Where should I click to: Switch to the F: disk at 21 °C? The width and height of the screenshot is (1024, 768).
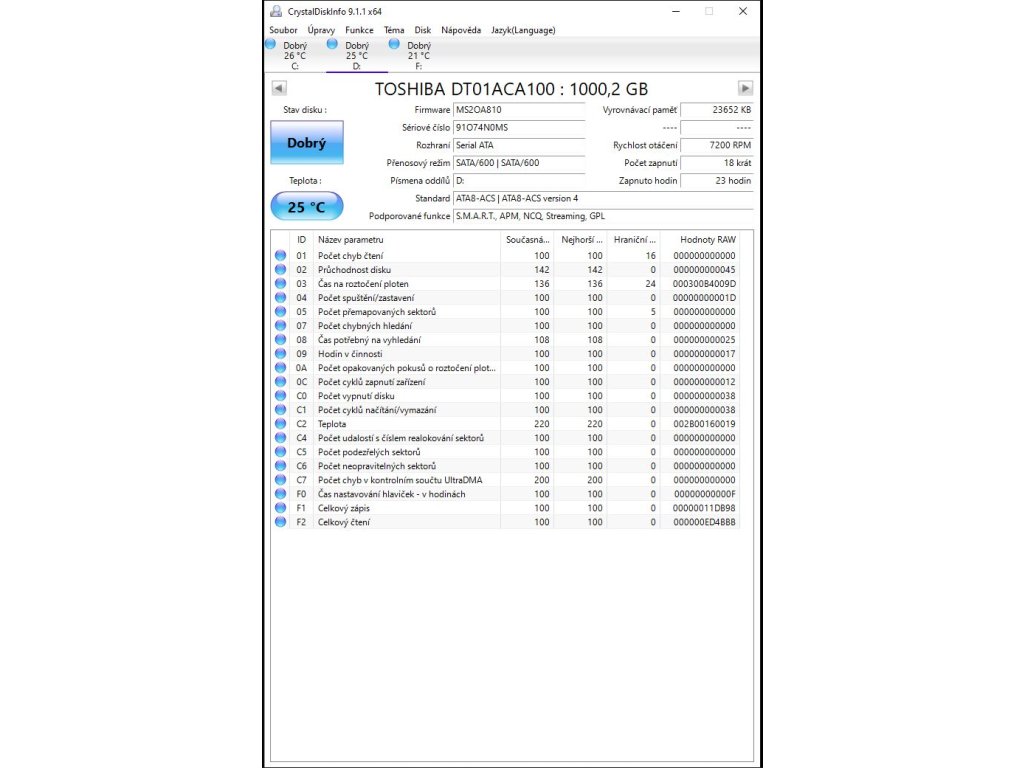[x=418, y=55]
